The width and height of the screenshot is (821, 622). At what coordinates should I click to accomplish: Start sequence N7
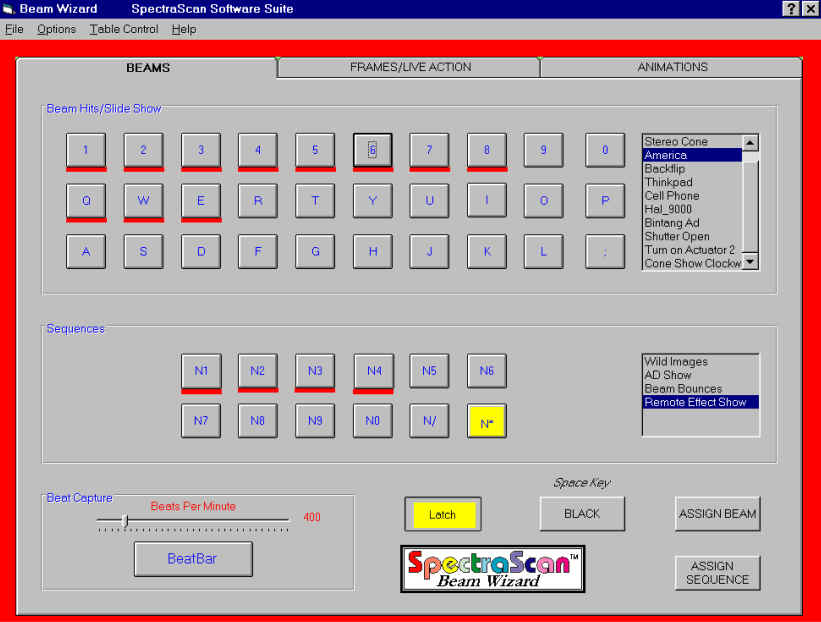tap(201, 421)
